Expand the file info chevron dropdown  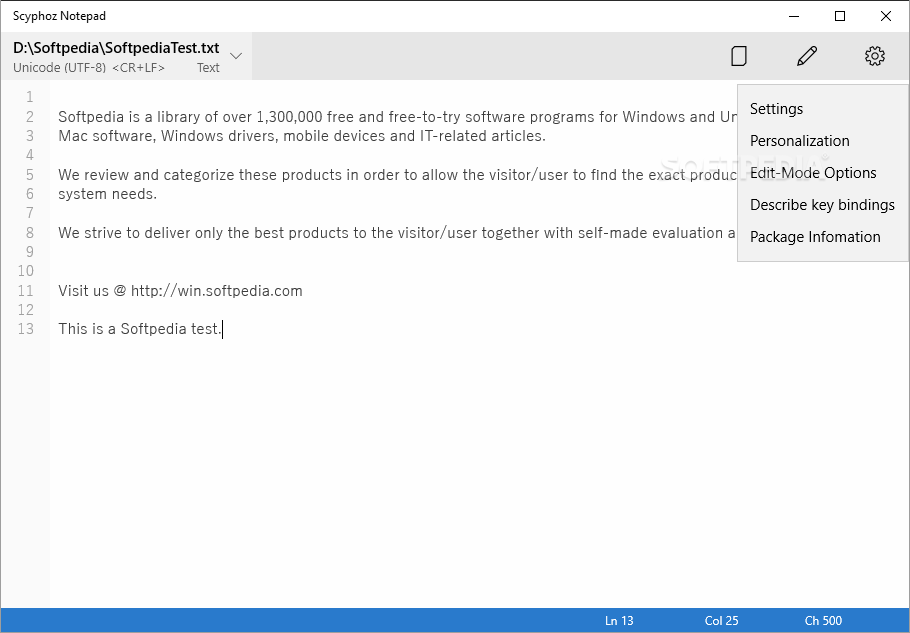coord(236,56)
